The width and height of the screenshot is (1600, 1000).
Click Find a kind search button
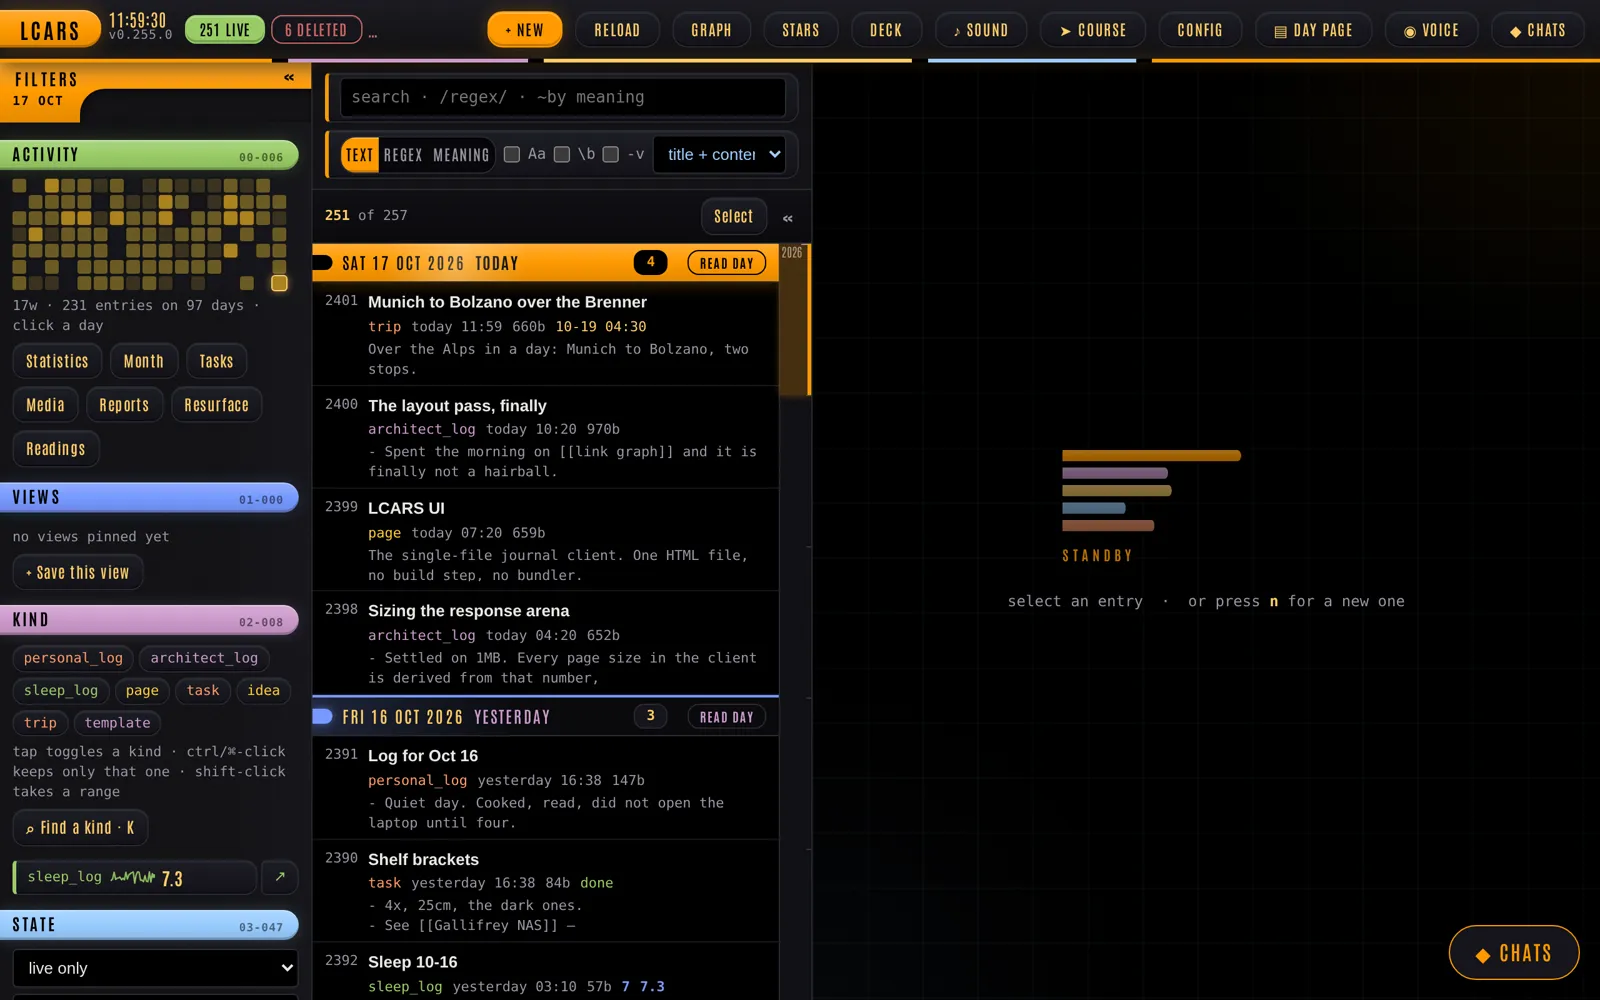[x=80, y=828]
